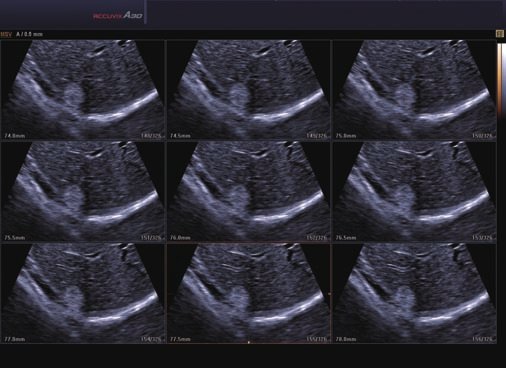Viewport: 506px width, 368px height.
Task: Click the 76.5mm depth label
Action: [346, 238]
